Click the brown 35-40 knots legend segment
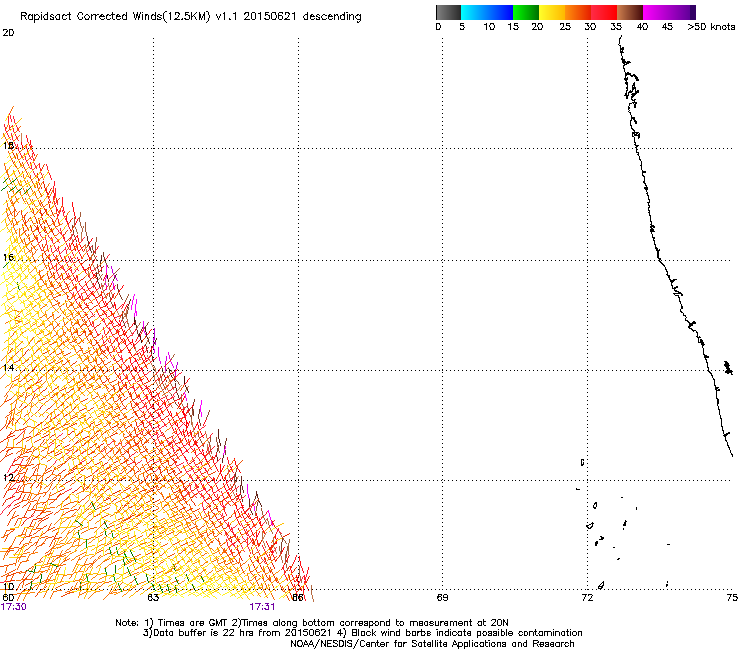The height and width of the screenshot is (650, 740). (630, 12)
